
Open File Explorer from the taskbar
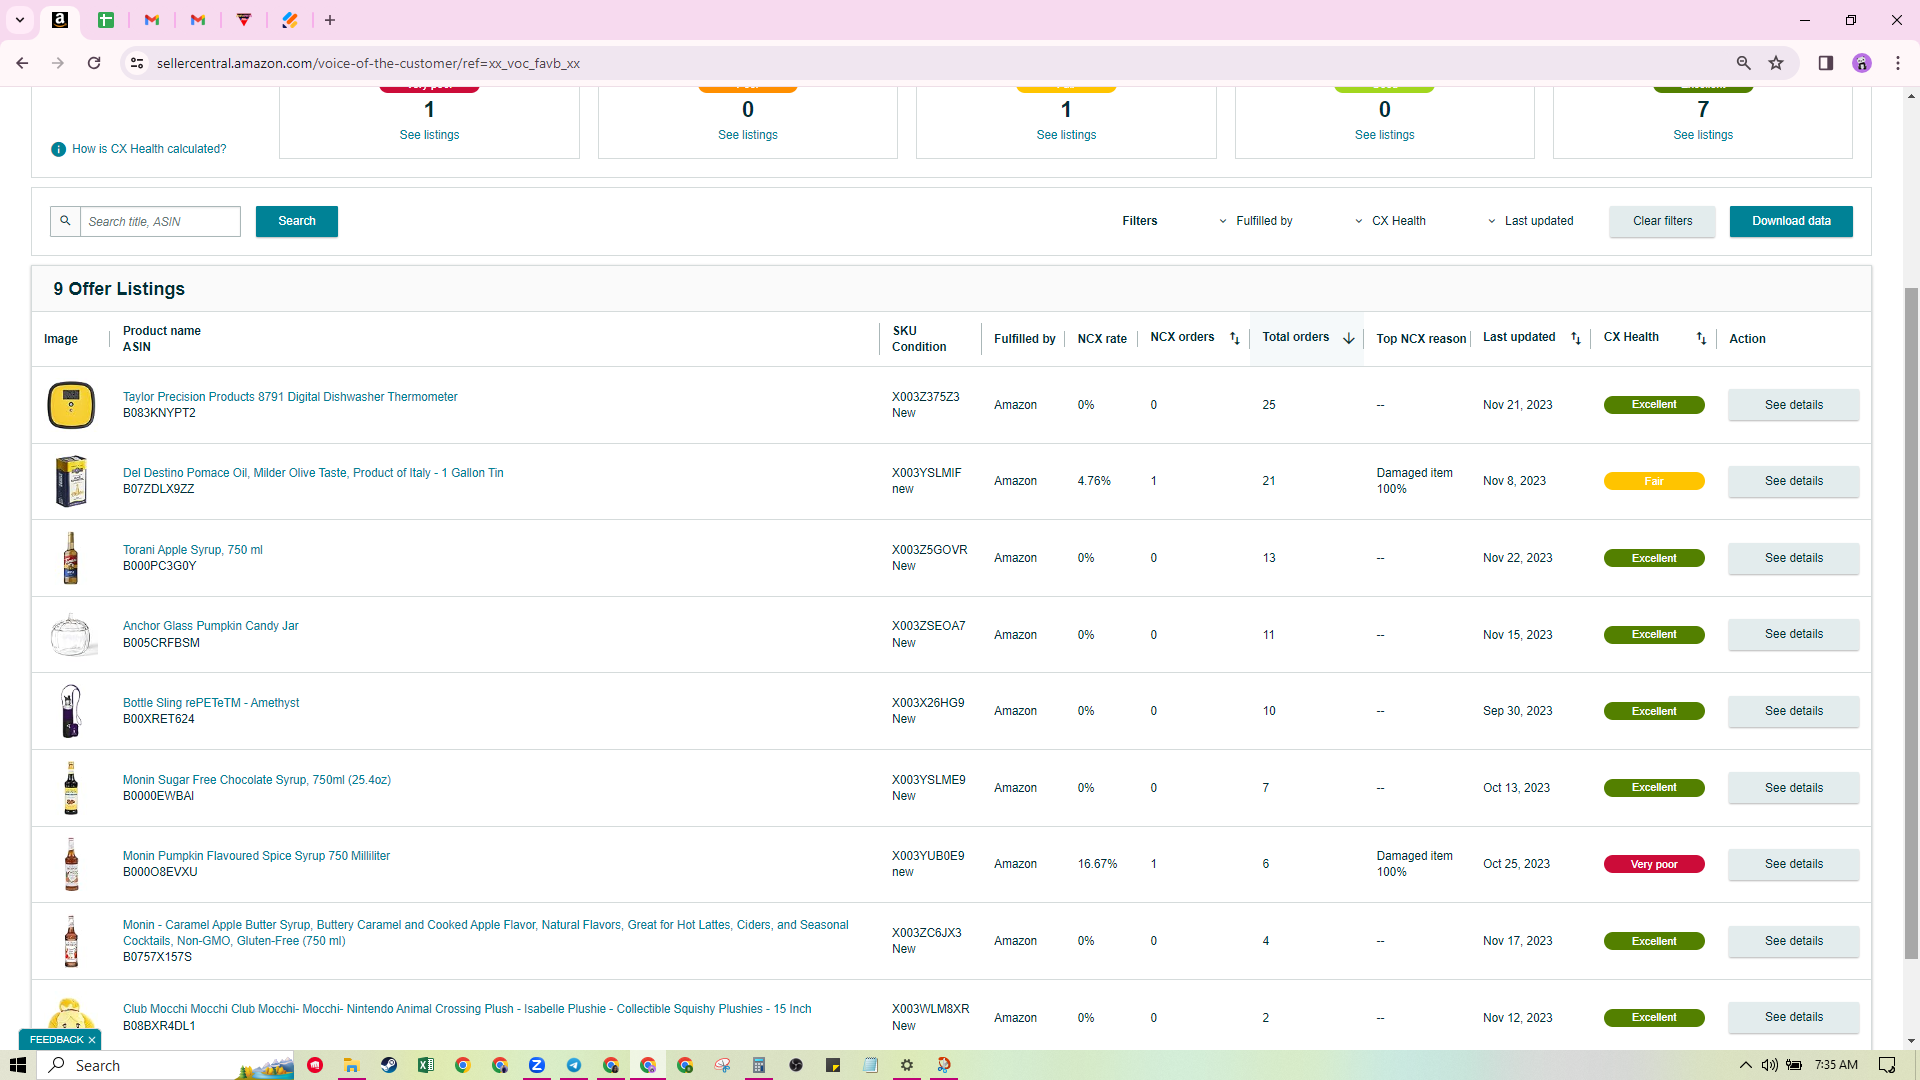pos(351,1065)
